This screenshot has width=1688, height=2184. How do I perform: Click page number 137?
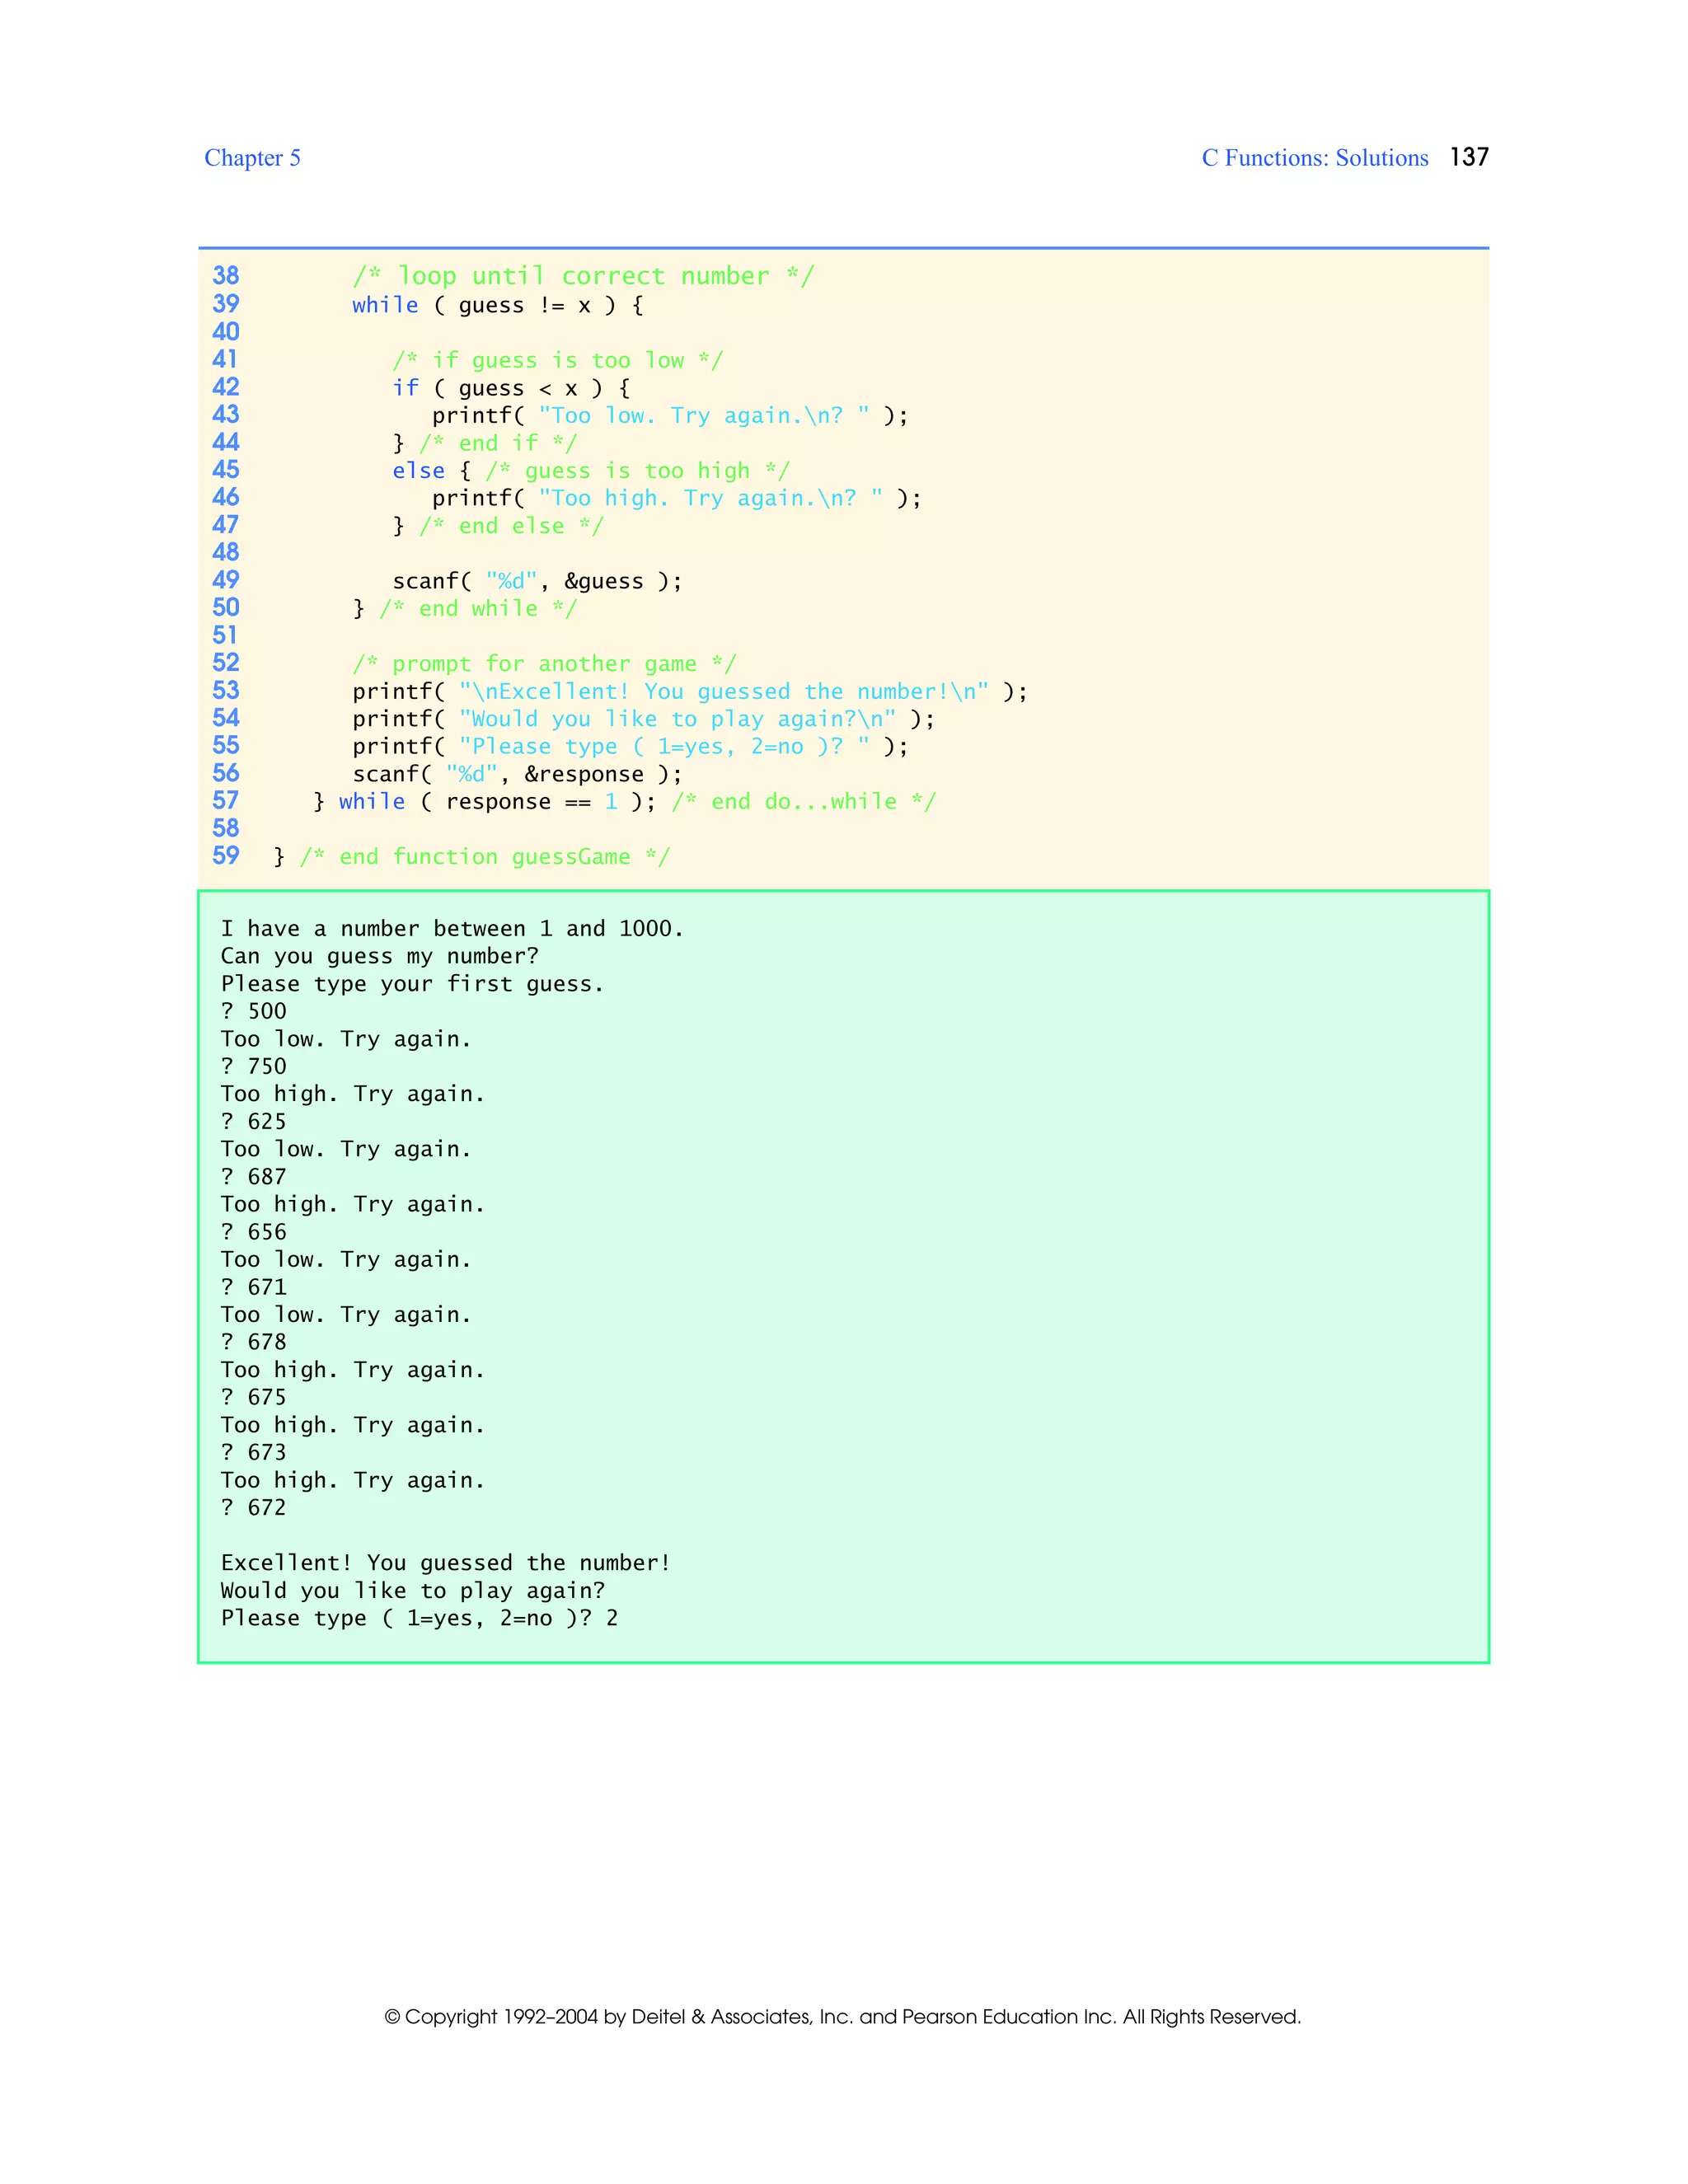(x=1468, y=157)
